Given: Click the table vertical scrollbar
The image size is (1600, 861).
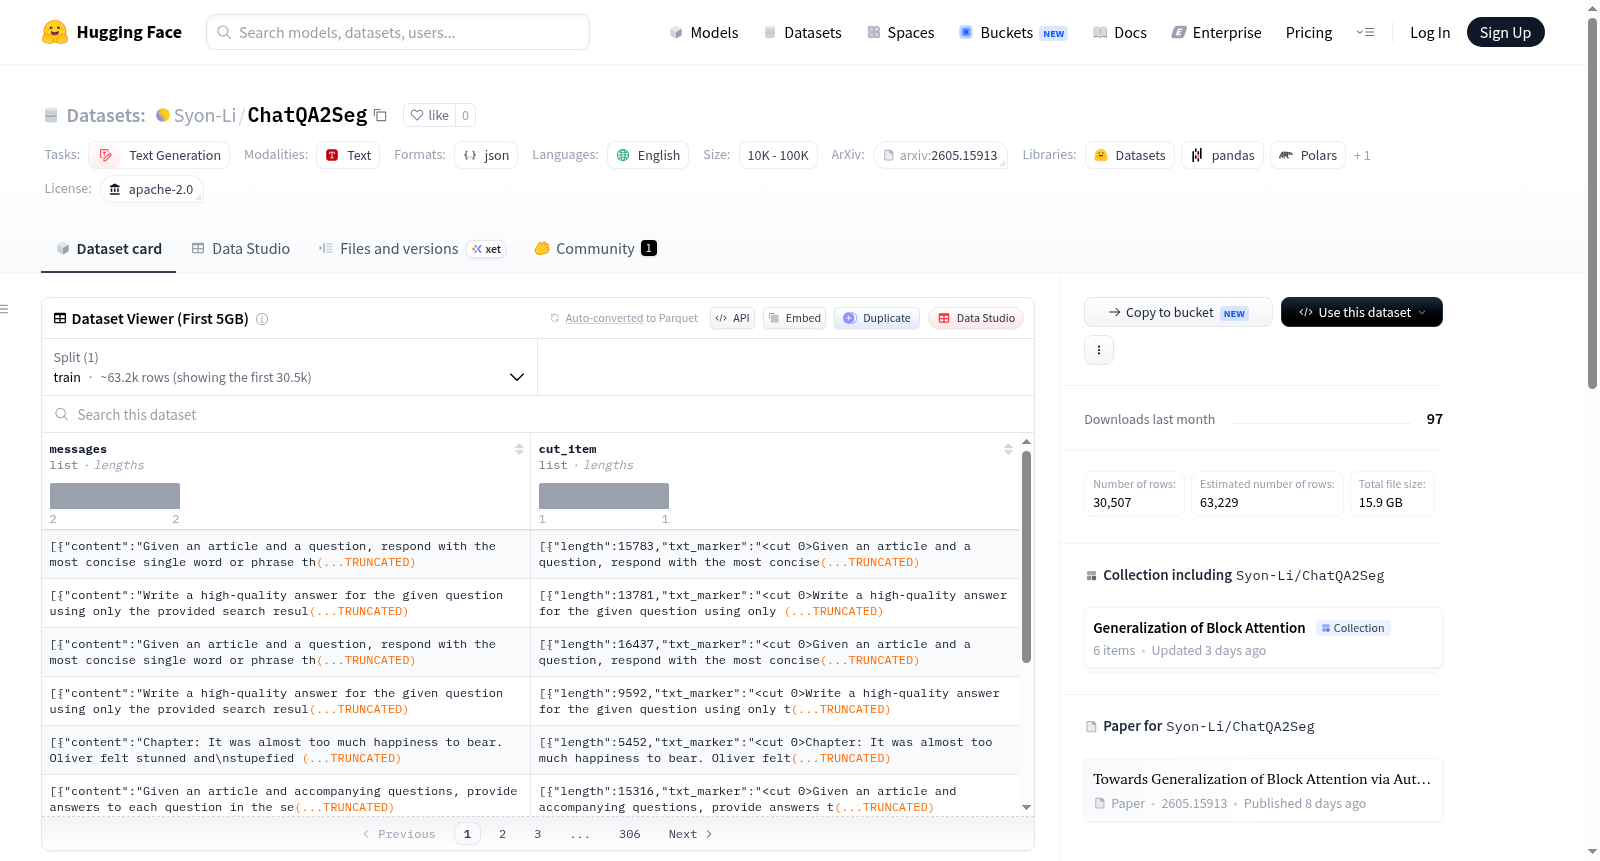Looking at the screenshot, I should click(x=1026, y=556).
